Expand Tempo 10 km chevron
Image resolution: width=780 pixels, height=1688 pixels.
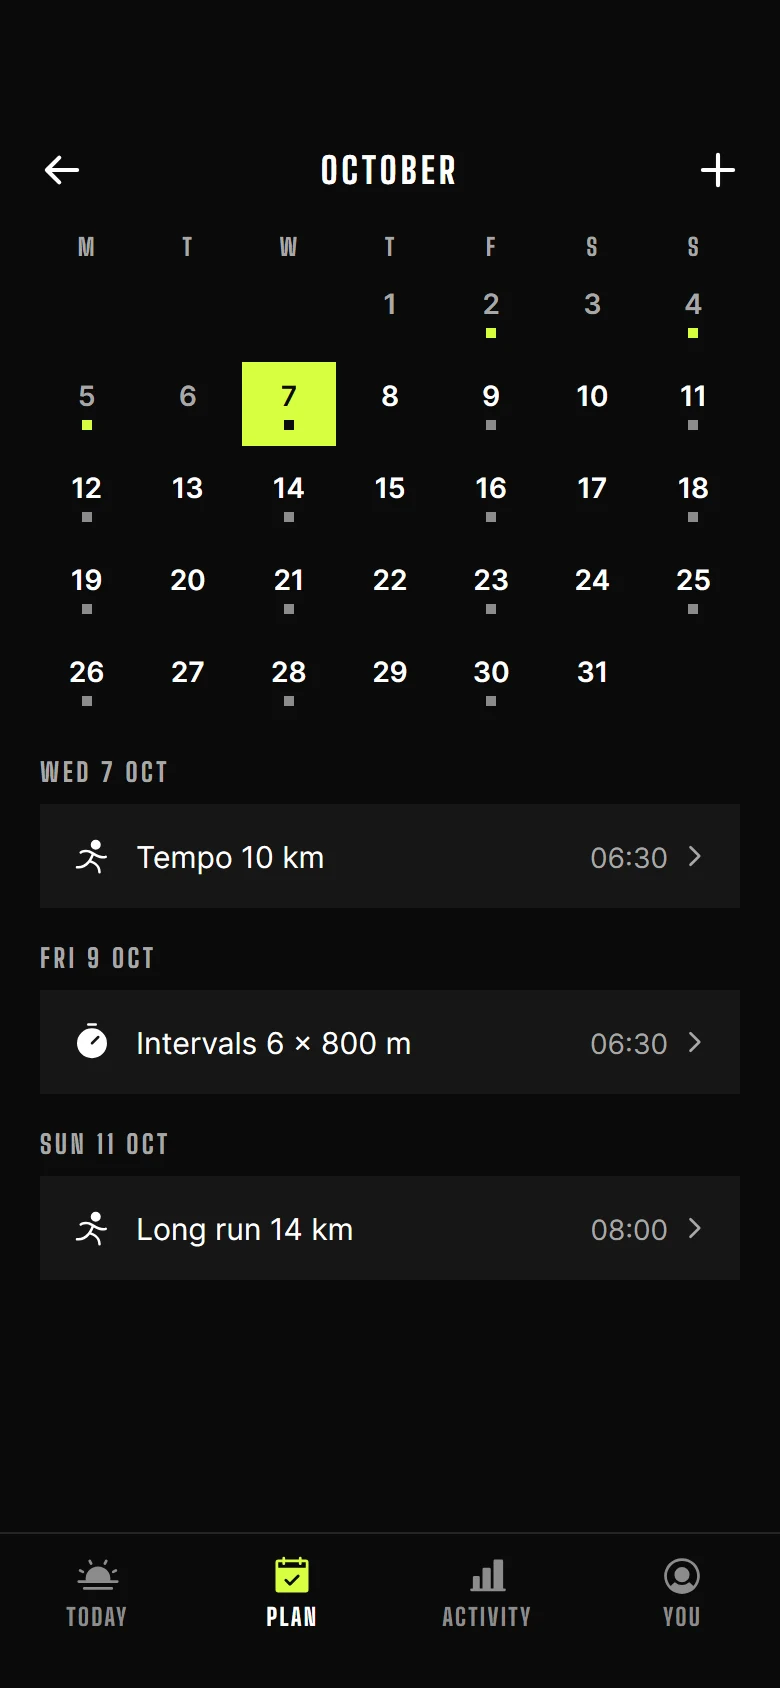[x=695, y=856]
